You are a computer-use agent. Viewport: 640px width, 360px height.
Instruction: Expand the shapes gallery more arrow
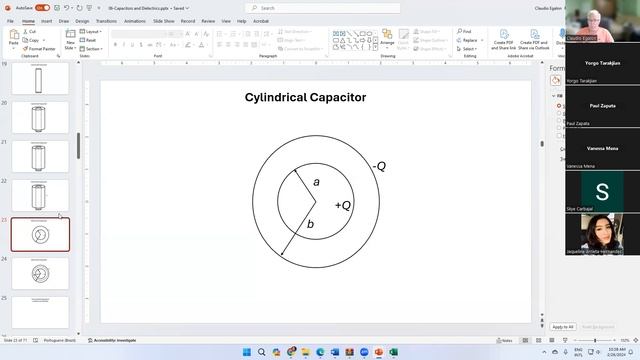coord(375,48)
